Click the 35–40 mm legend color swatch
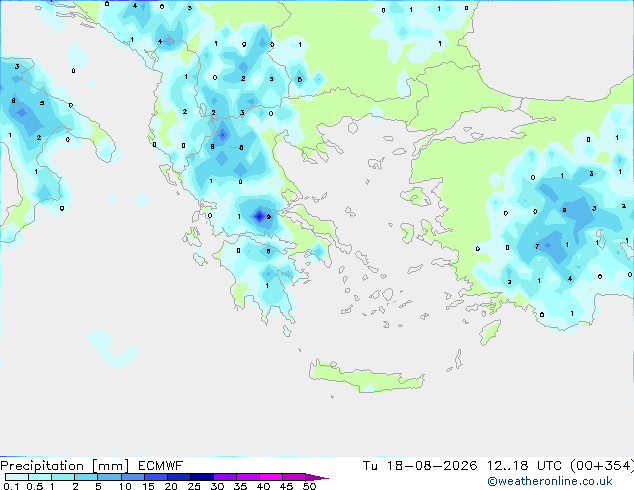634x490 pixels. (x=248, y=477)
